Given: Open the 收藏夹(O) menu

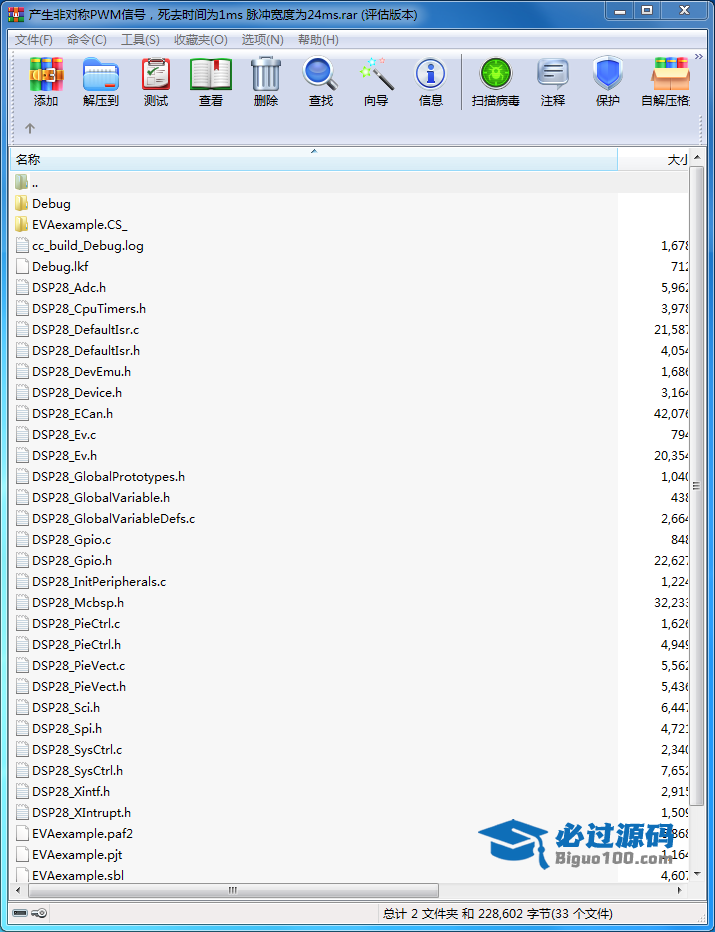Looking at the screenshot, I should (201, 40).
